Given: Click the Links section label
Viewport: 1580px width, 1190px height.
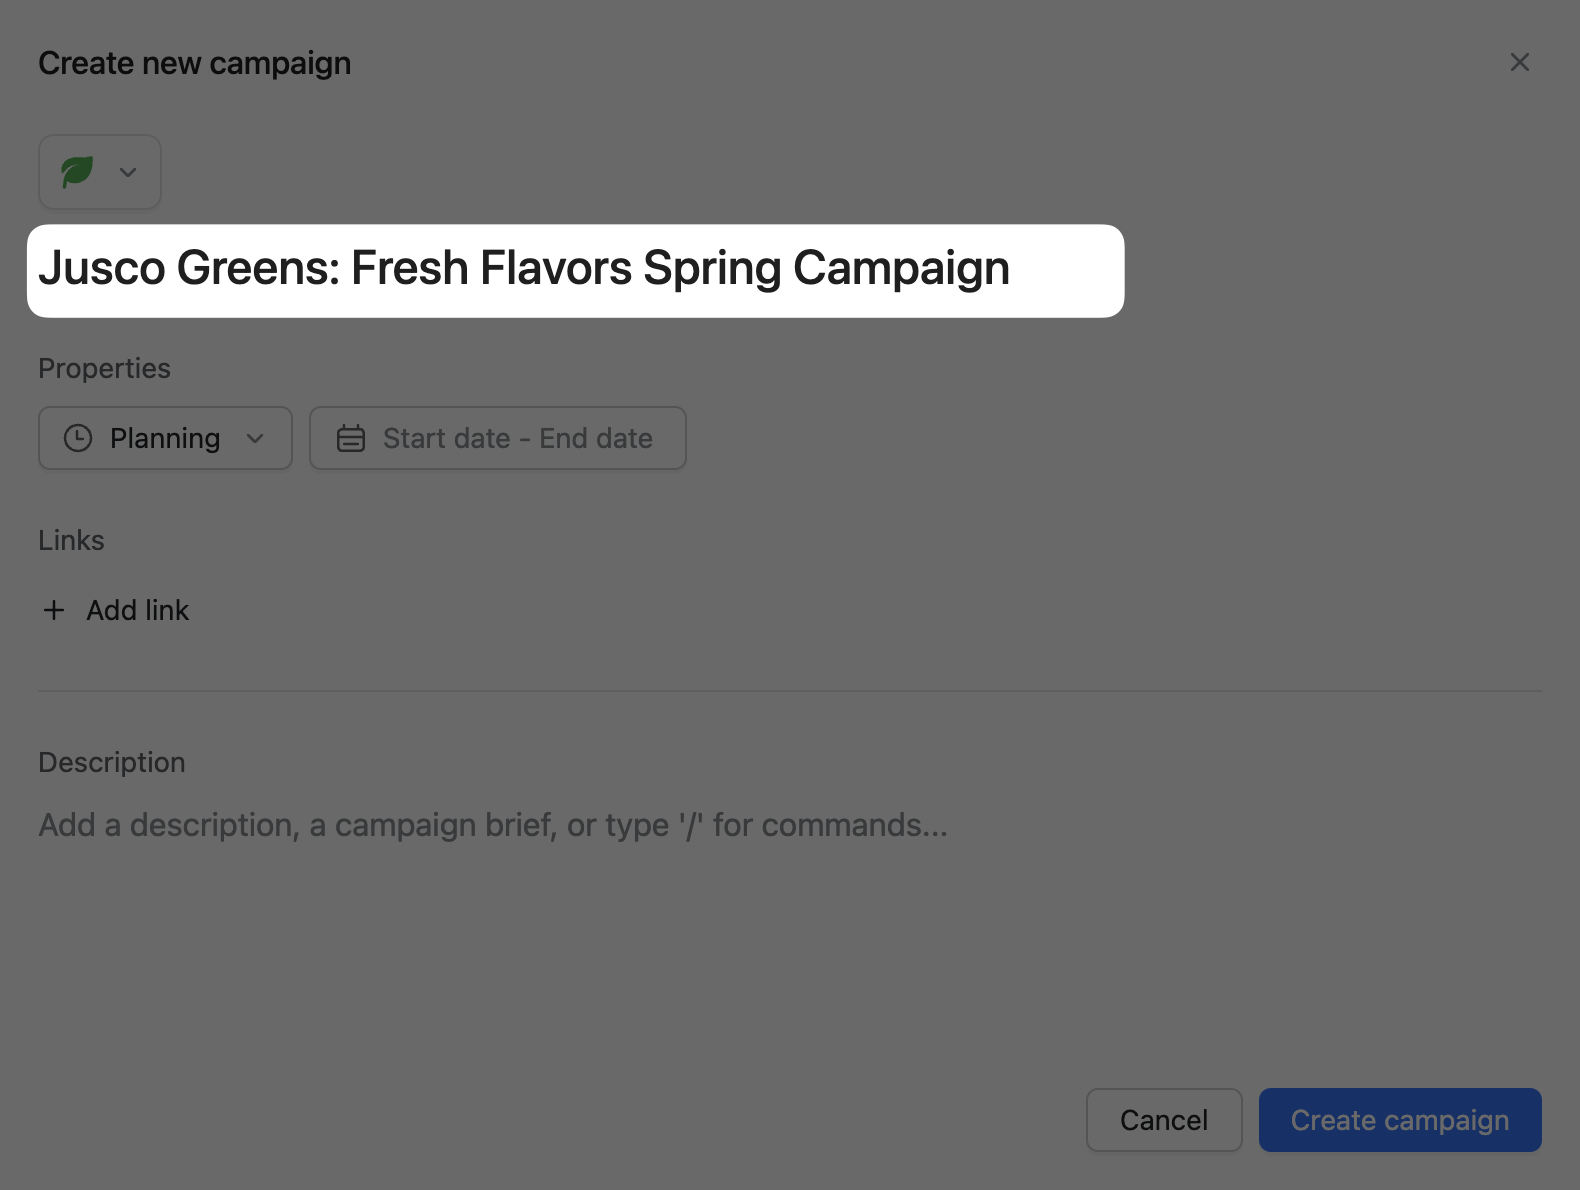Looking at the screenshot, I should (x=71, y=540).
